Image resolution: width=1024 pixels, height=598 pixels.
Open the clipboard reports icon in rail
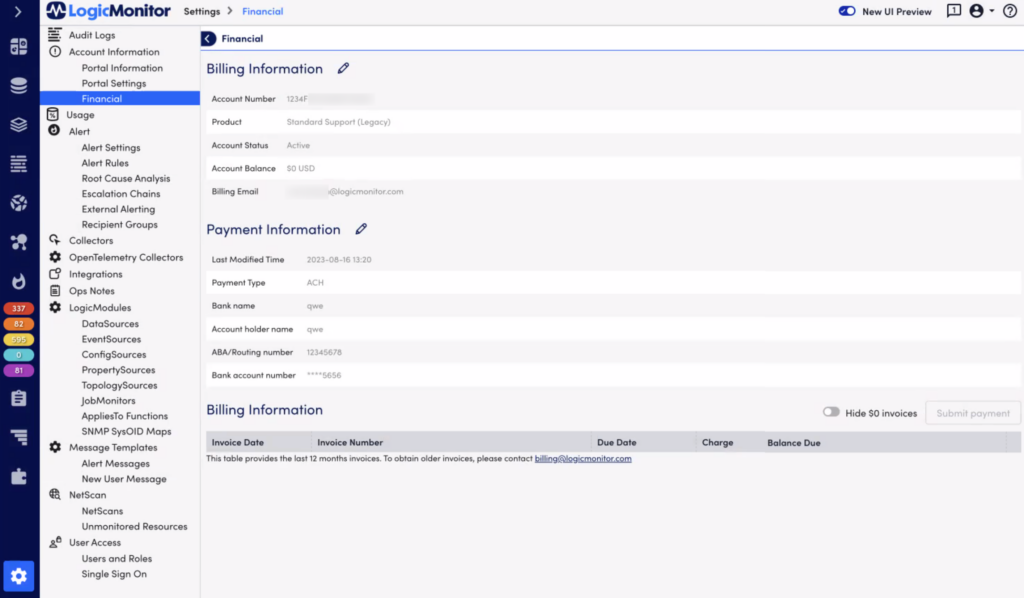[x=18, y=398]
